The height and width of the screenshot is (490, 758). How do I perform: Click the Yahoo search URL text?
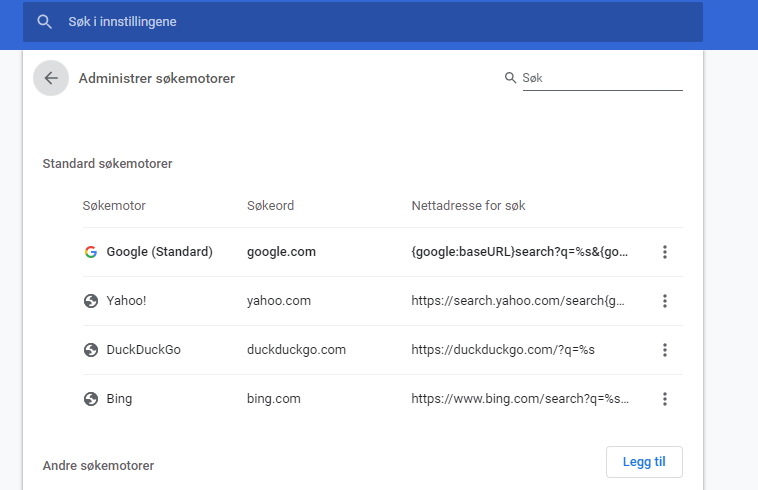[x=518, y=301]
